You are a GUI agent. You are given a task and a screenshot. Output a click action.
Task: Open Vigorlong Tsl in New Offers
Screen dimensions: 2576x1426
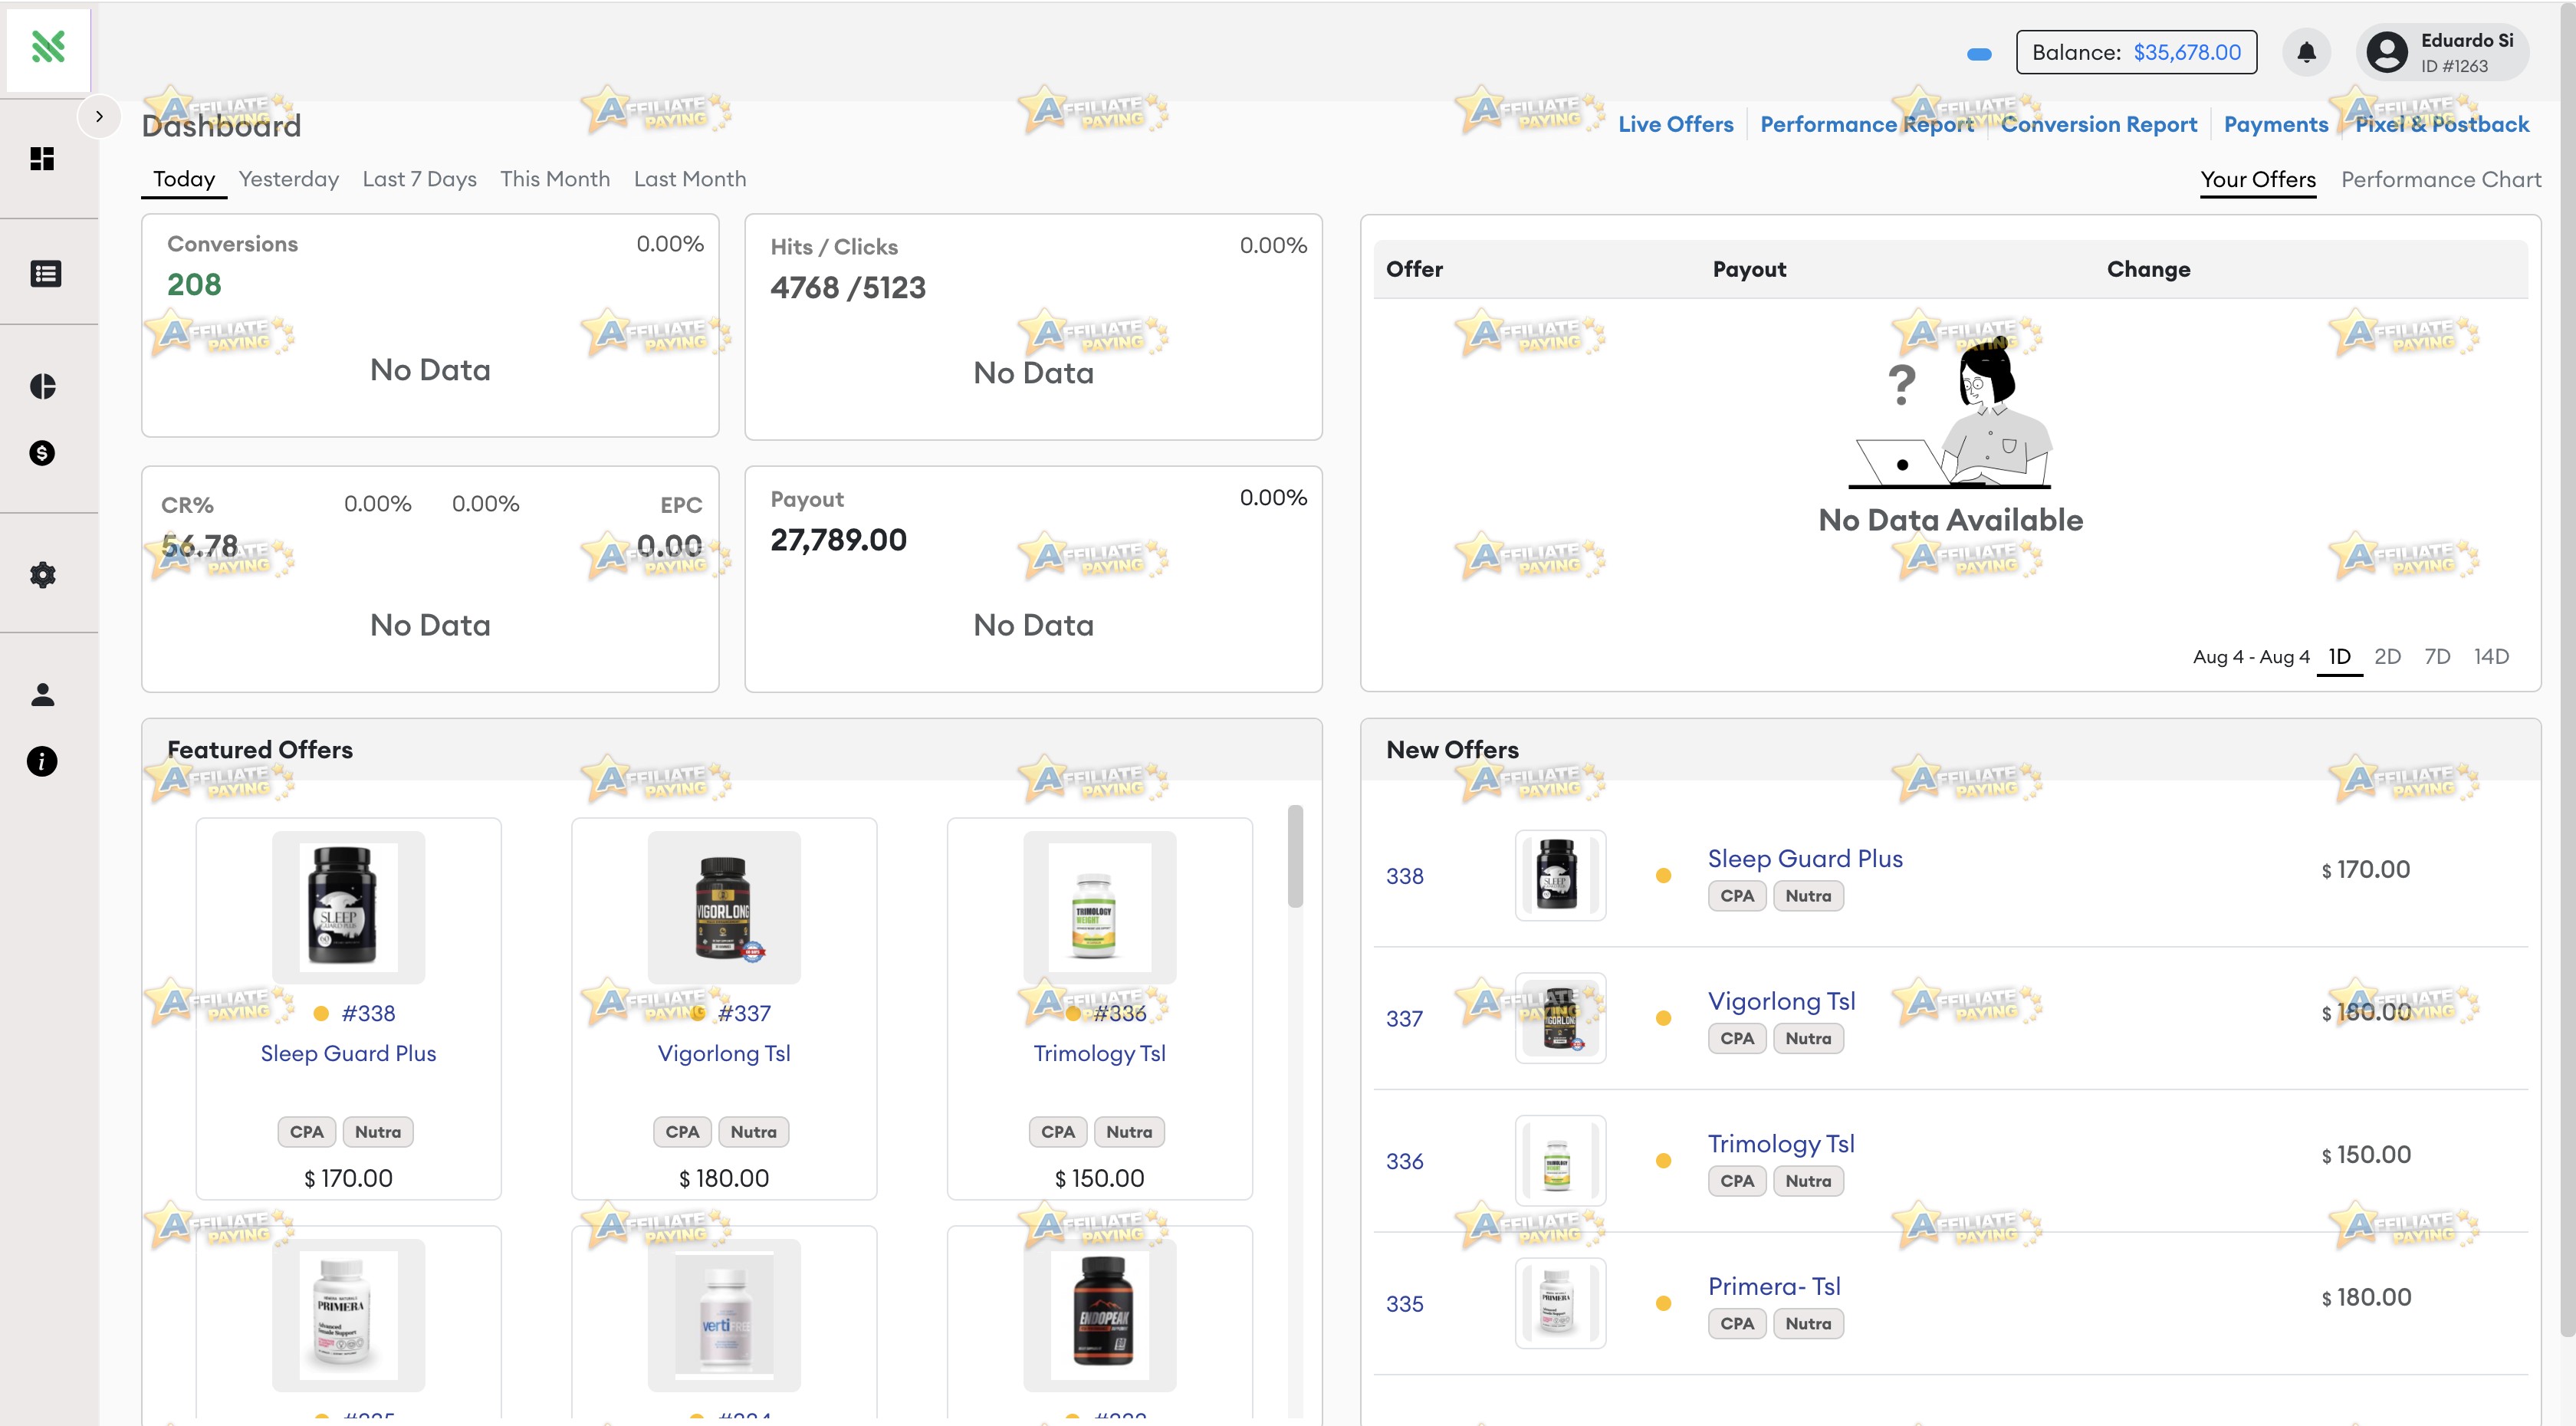tap(1781, 1002)
